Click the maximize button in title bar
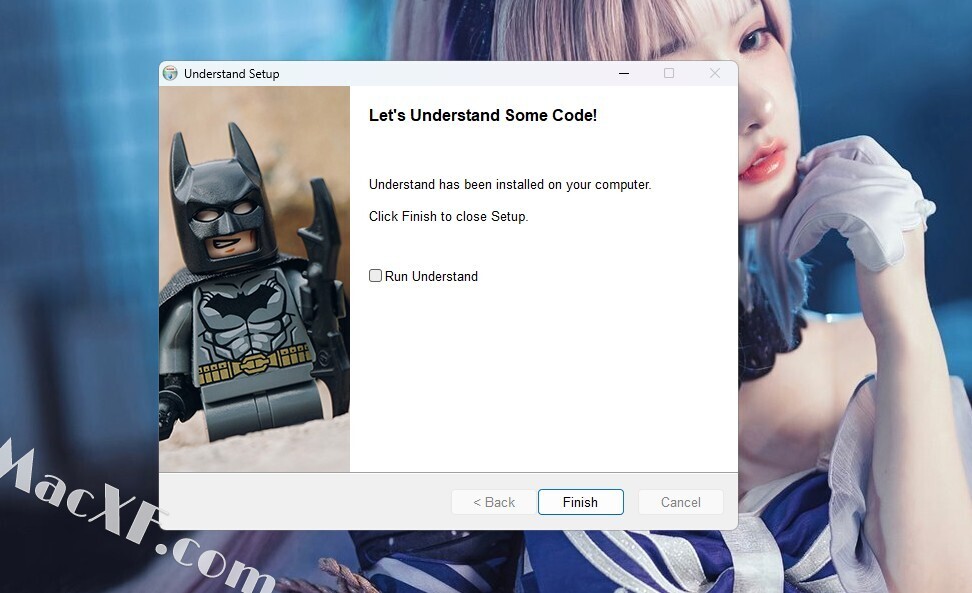972x593 pixels. [x=669, y=73]
